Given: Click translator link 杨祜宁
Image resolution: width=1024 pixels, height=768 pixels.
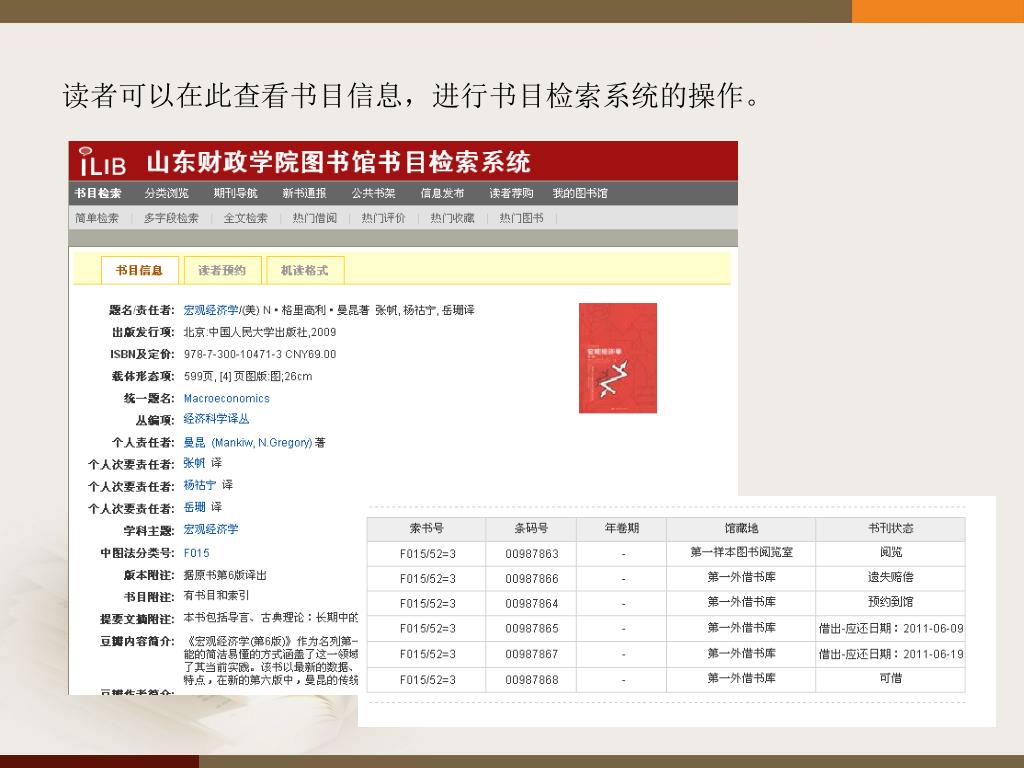Looking at the screenshot, I should click(x=199, y=485).
